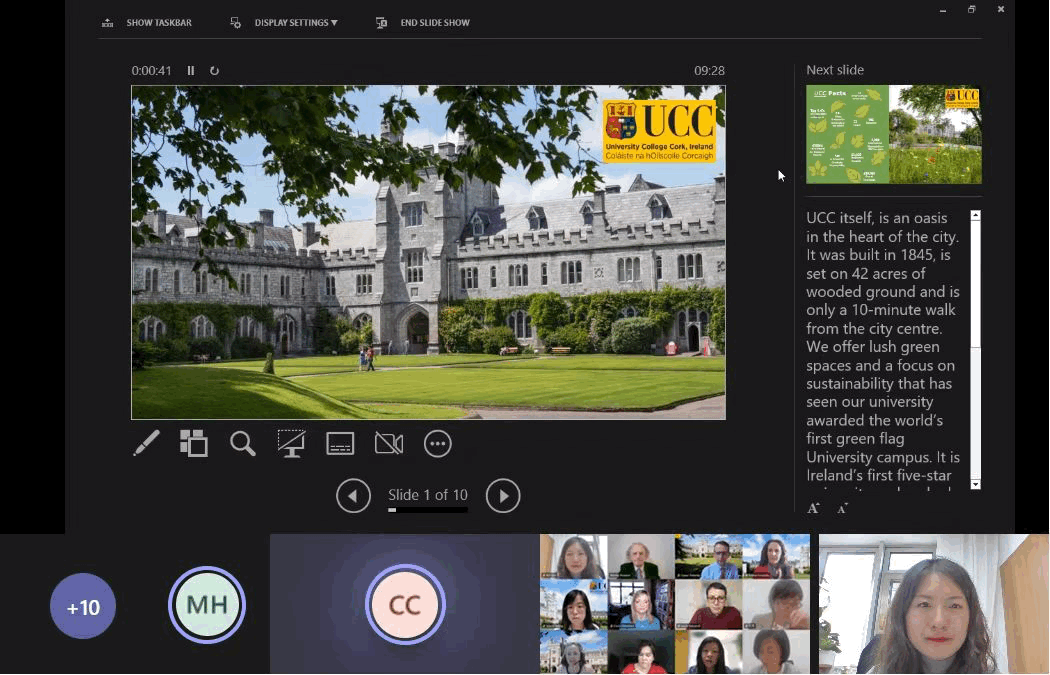Viewport: 1050px width, 675px height.
Task: Pause the presentation timer
Action: tap(191, 71)
